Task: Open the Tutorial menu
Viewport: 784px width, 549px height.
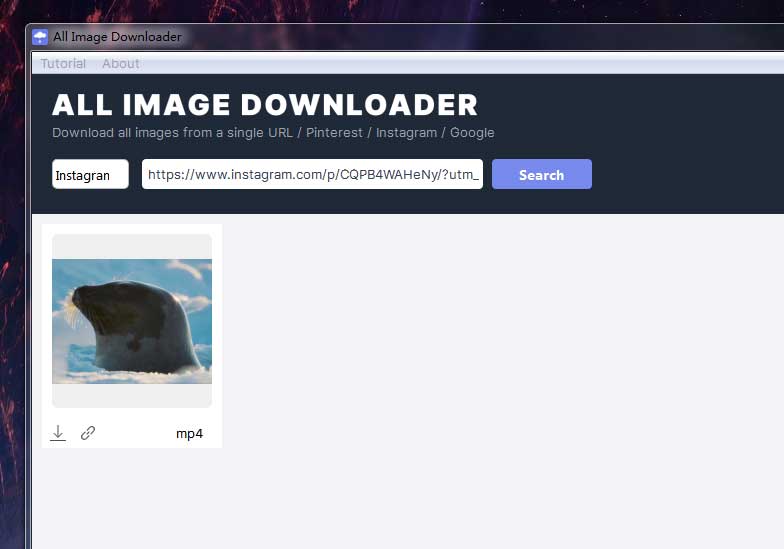Action: point(63,64)
